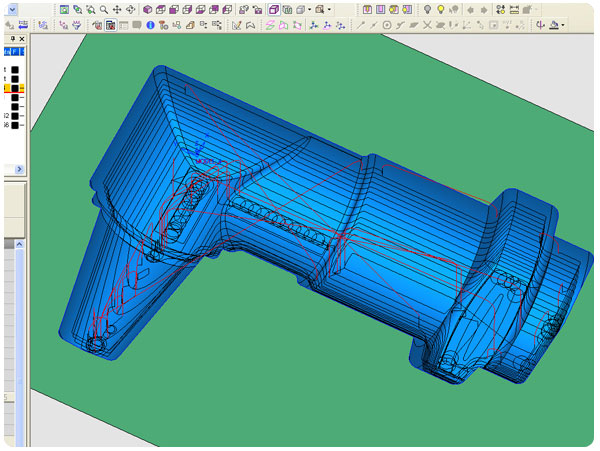Activate the Pan view tool
This screenshot has width=600, height=451.
[x=117, y=9]
